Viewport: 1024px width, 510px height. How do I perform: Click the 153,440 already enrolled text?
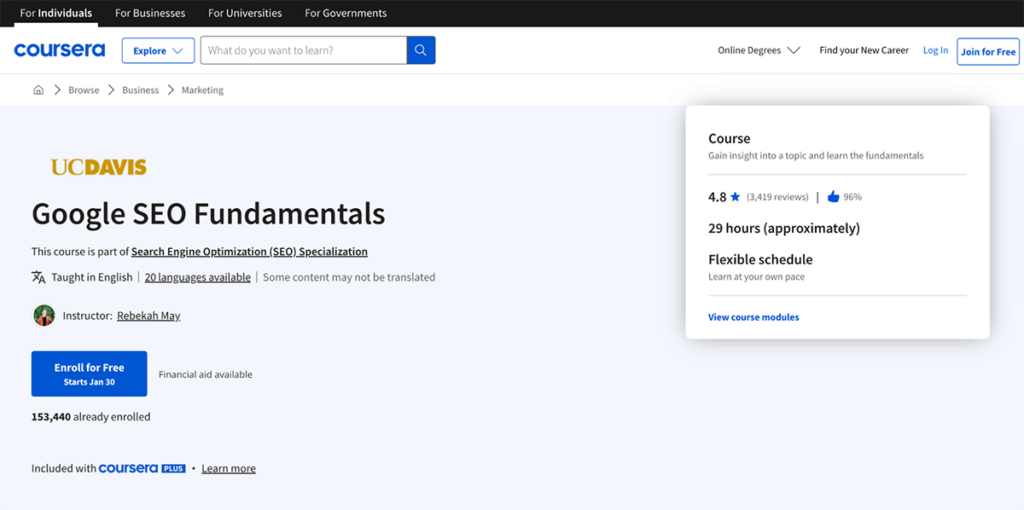point(91,416)
